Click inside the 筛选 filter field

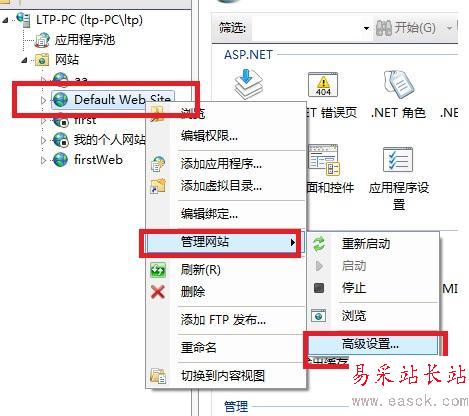coord(307,28)
